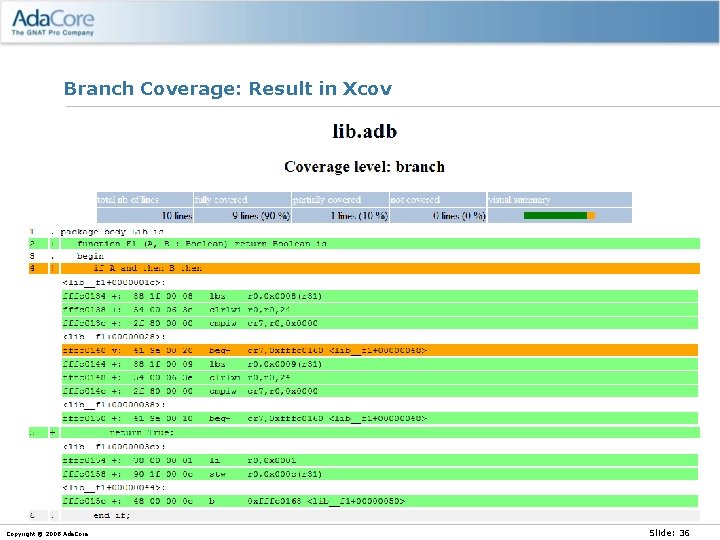This screenshot has height=540, width=720.
Task: Click the fffc0138 clrlwi instruction row
Action: (x=380, y=309)
